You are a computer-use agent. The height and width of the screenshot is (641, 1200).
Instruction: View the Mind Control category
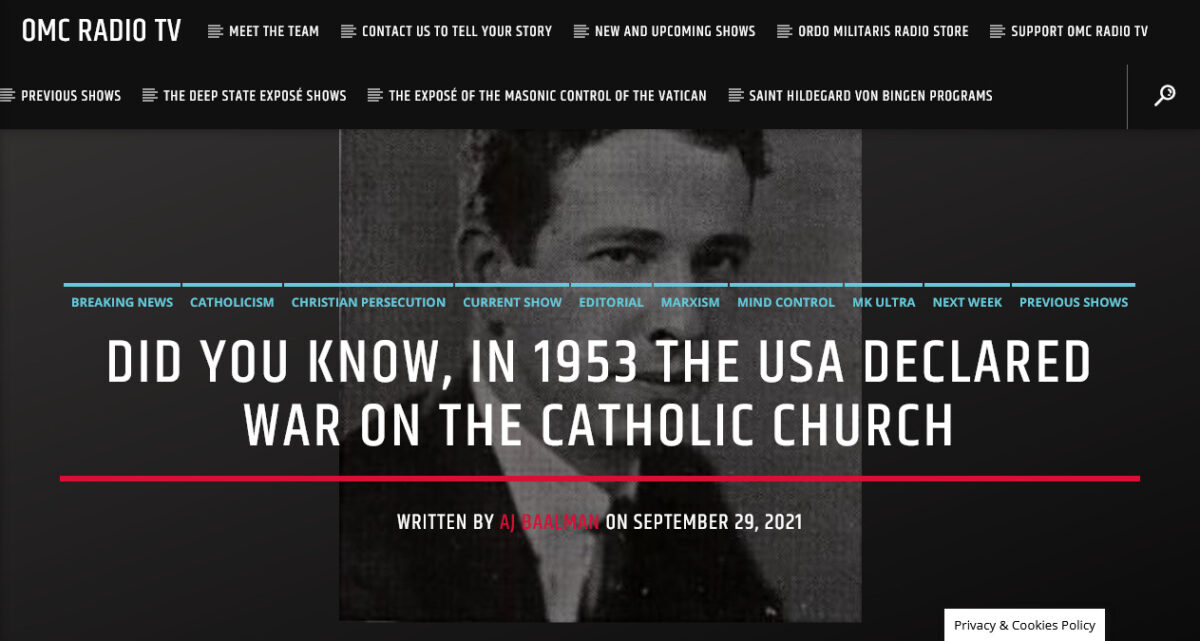pyautogui.click(x=785, y=302)
